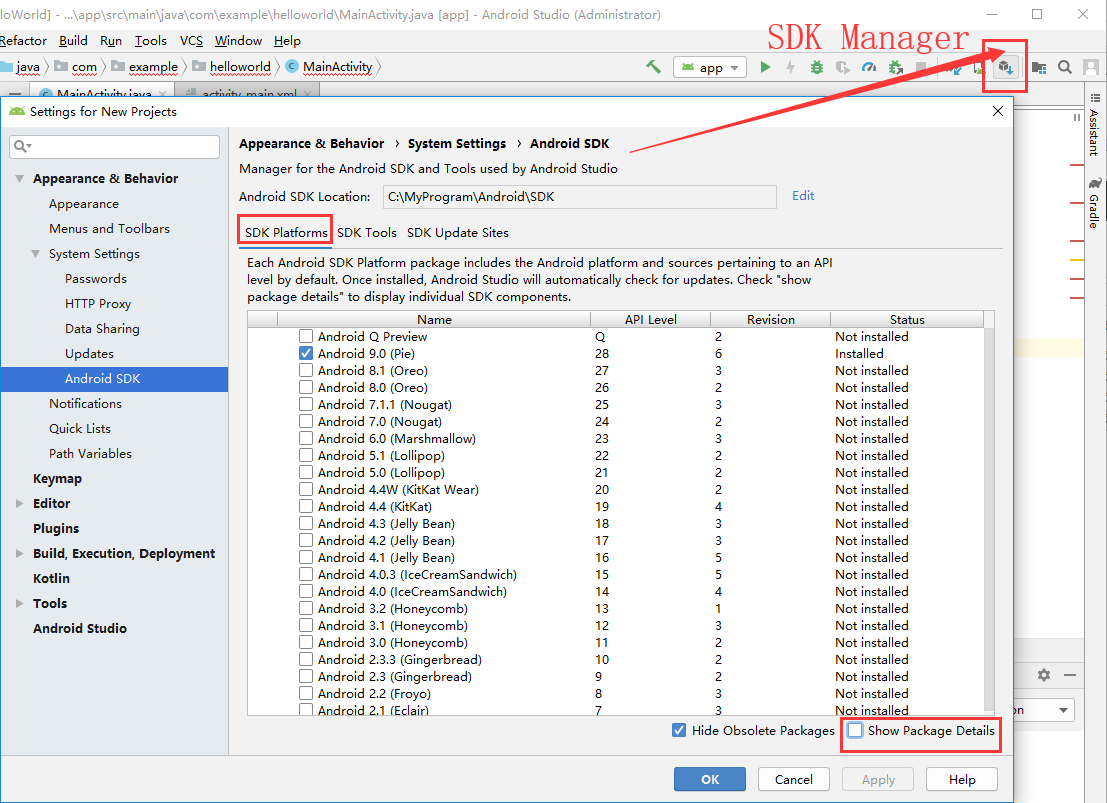
Task: Open the Project Structure folder icon
Action: point(1039,67)
